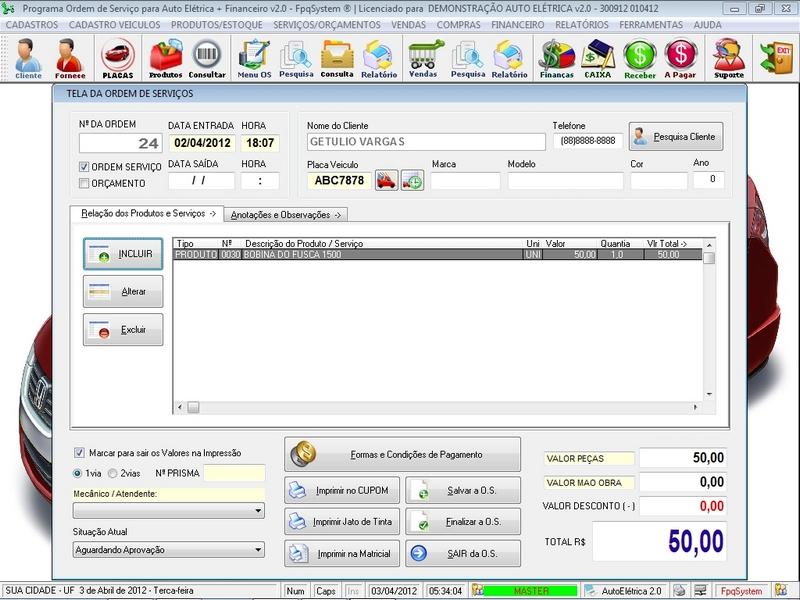Expand the Situação Atual dropdown
Screen dimensions: 800x600
258,549
